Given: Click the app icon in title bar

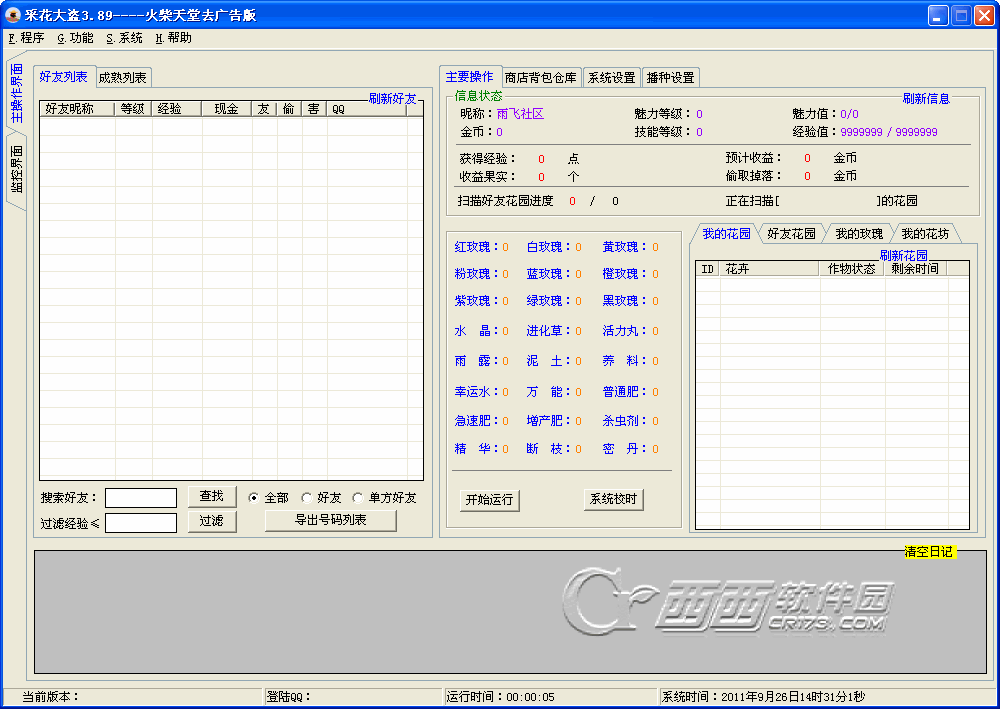Looking at the screenshot, I should pos(14,15).
